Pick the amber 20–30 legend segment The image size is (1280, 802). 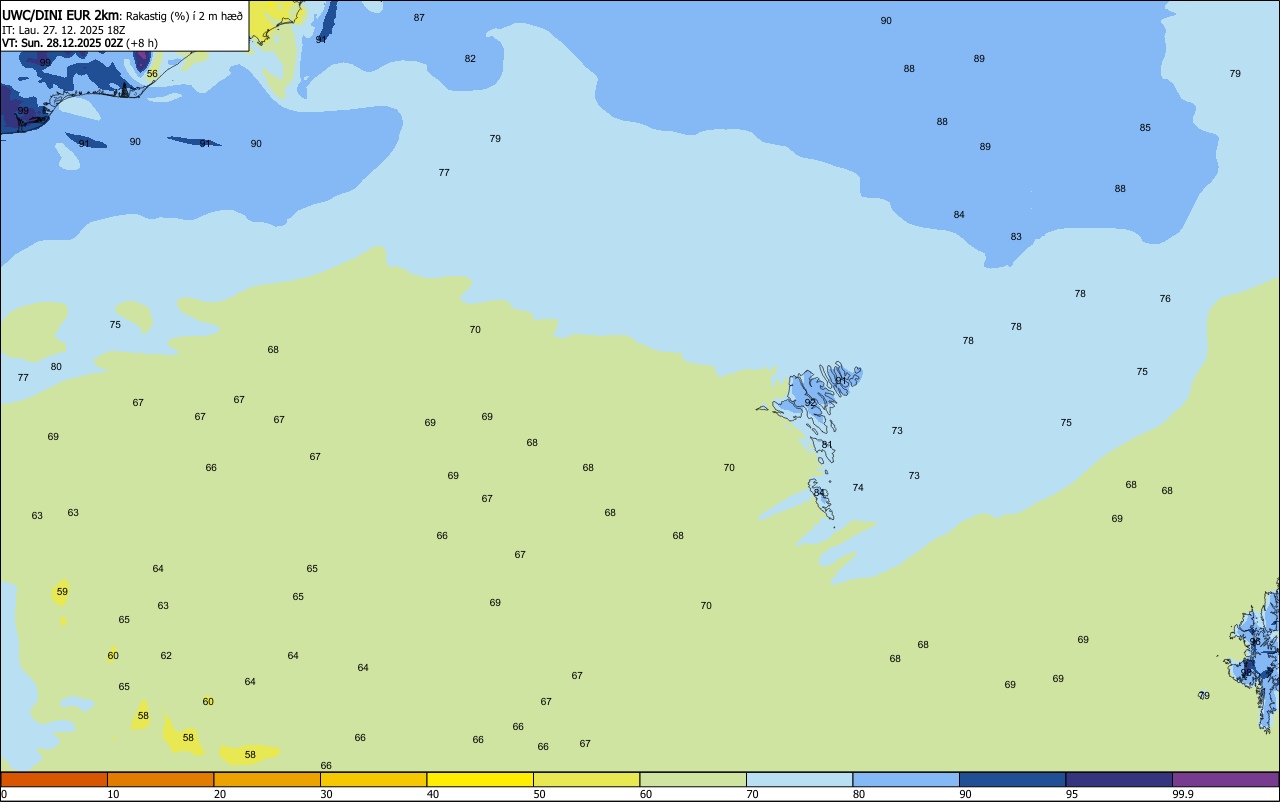(x=267, y=779)
